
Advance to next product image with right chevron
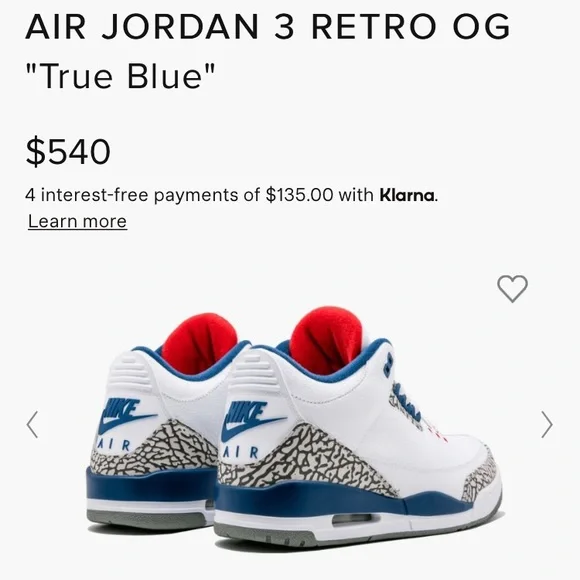pyautogui.click(x=547, y=425)
